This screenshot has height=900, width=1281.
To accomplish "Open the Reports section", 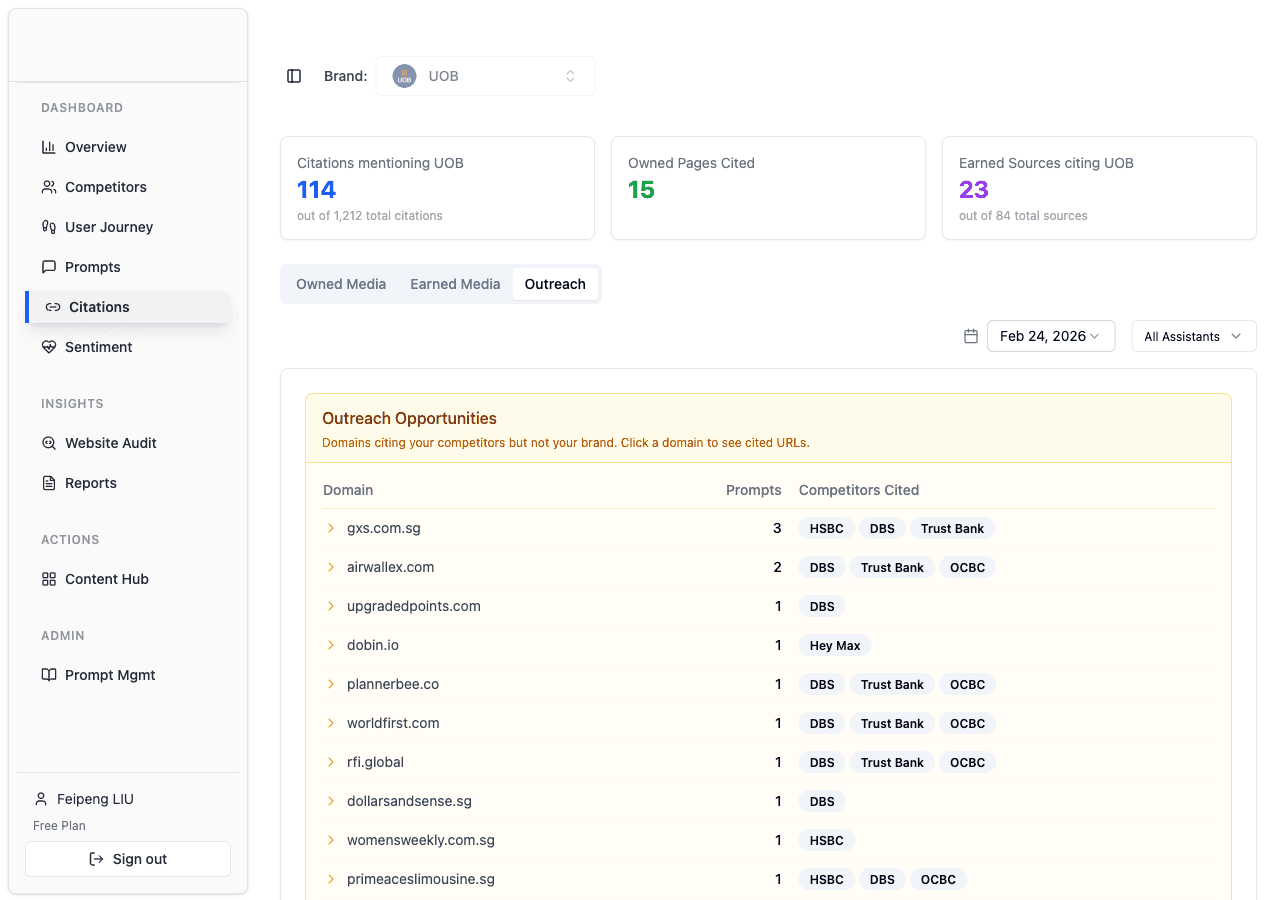I will pos(89,483).
